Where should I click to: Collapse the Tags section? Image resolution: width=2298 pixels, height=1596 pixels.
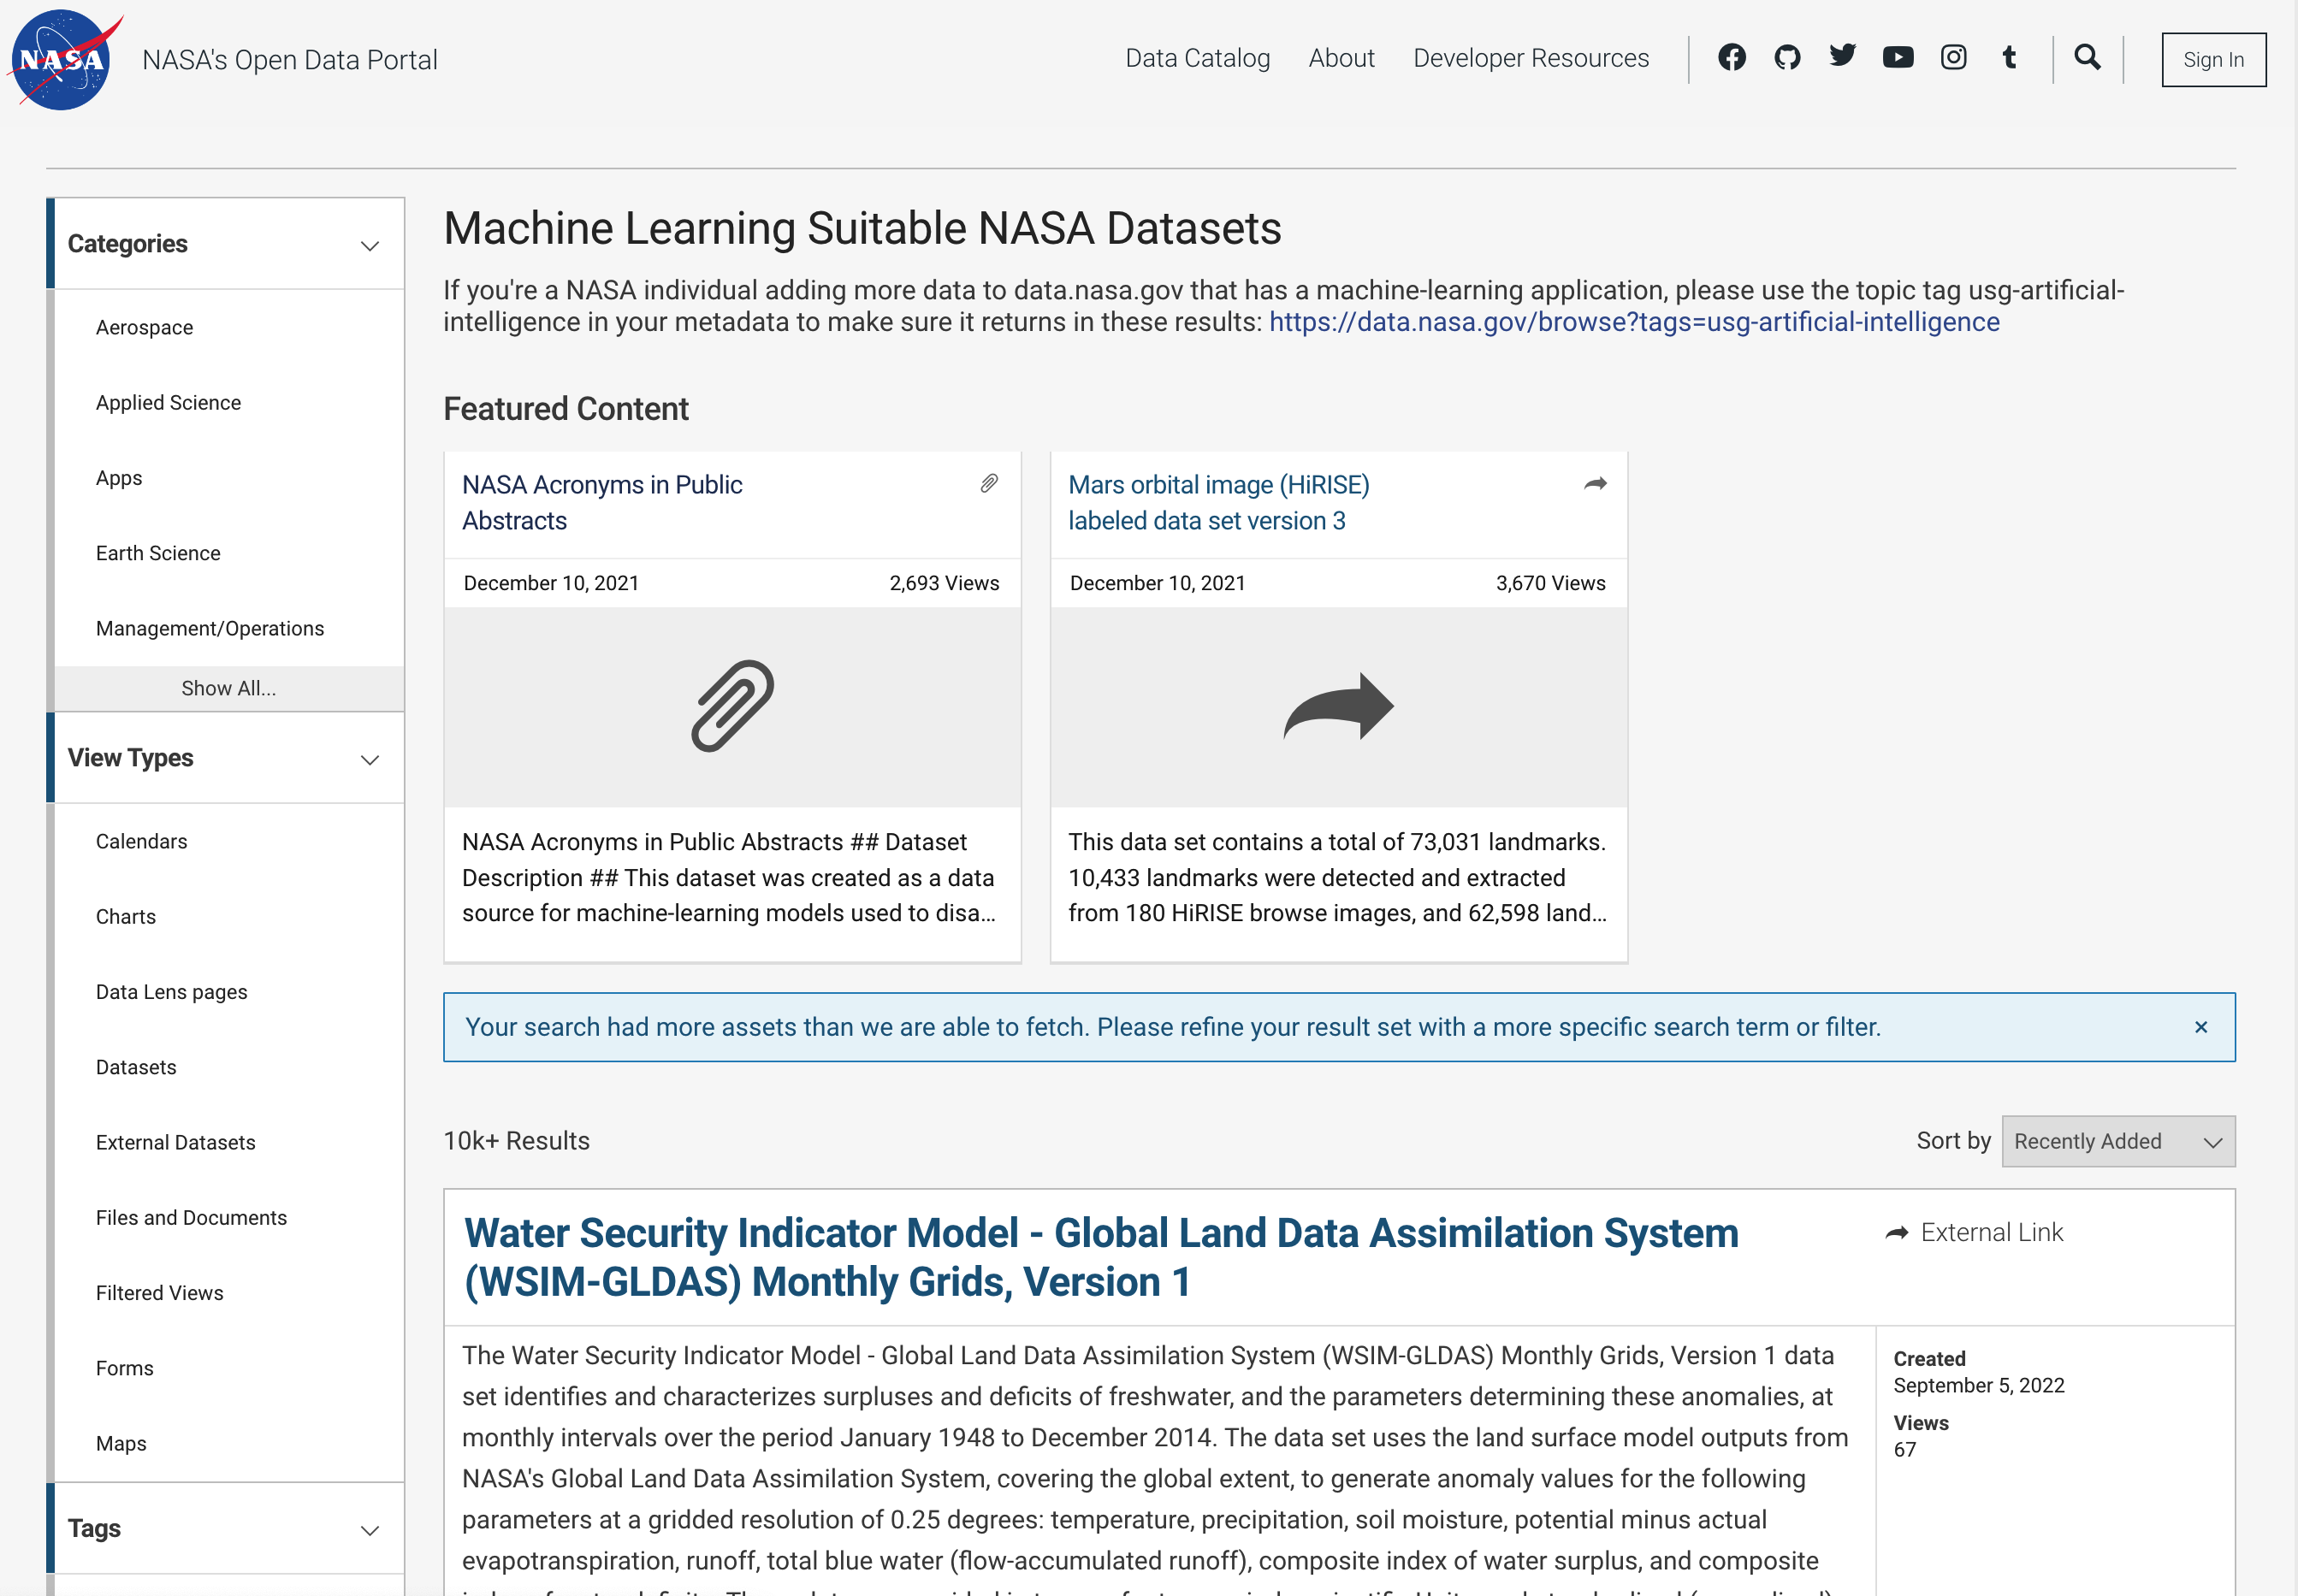click(370, 1530)
